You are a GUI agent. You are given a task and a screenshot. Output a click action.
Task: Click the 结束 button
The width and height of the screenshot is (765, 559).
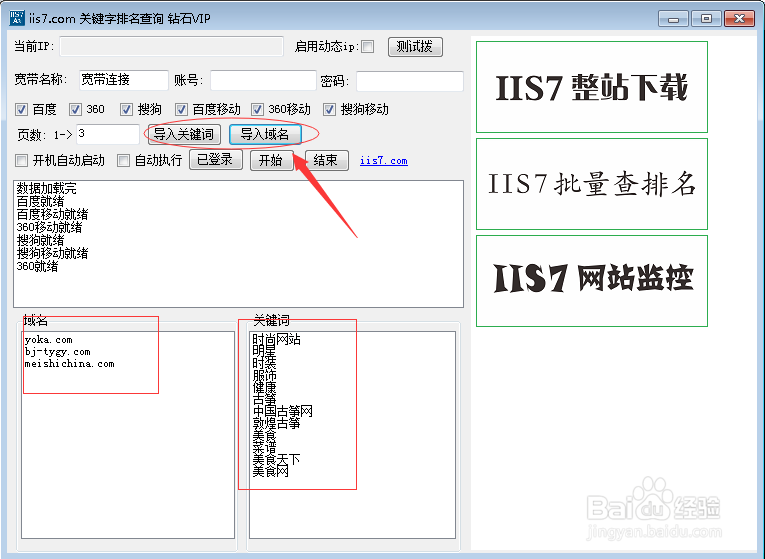(326, 160)
